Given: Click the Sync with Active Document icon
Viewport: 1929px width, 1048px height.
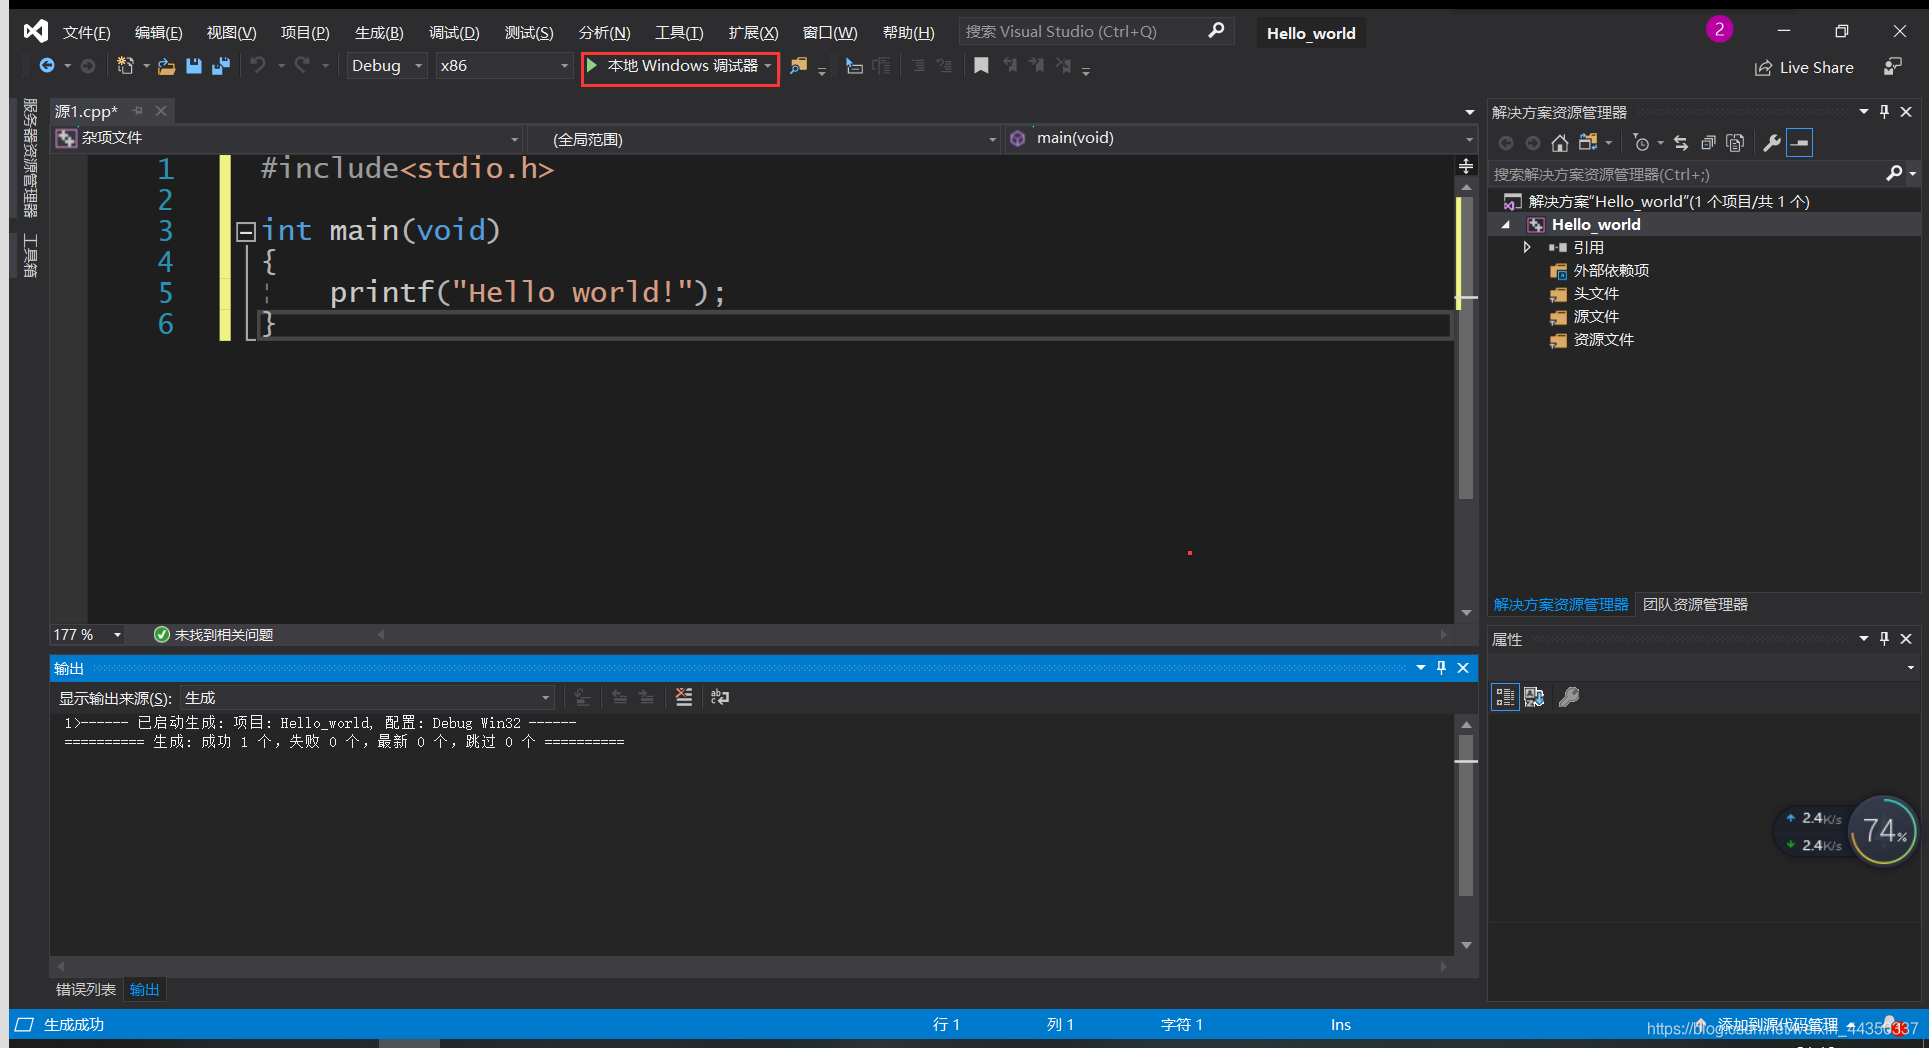Looking at the screenshot, I should (x=1680, y=142).
